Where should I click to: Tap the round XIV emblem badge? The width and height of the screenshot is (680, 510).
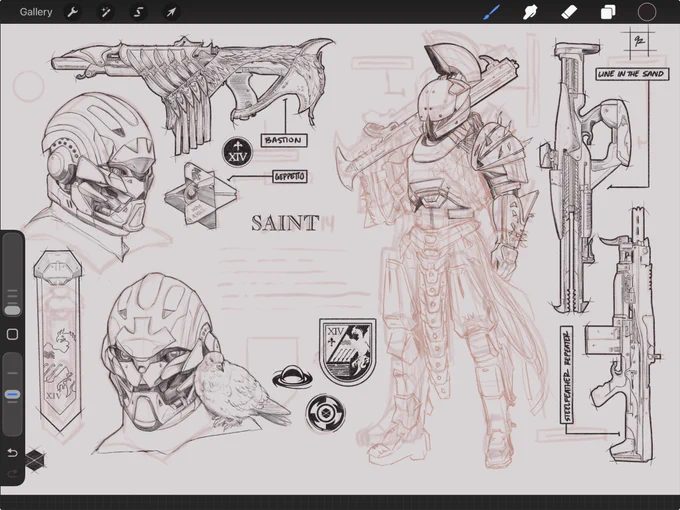pyautogui.click(x=238, y=152)
